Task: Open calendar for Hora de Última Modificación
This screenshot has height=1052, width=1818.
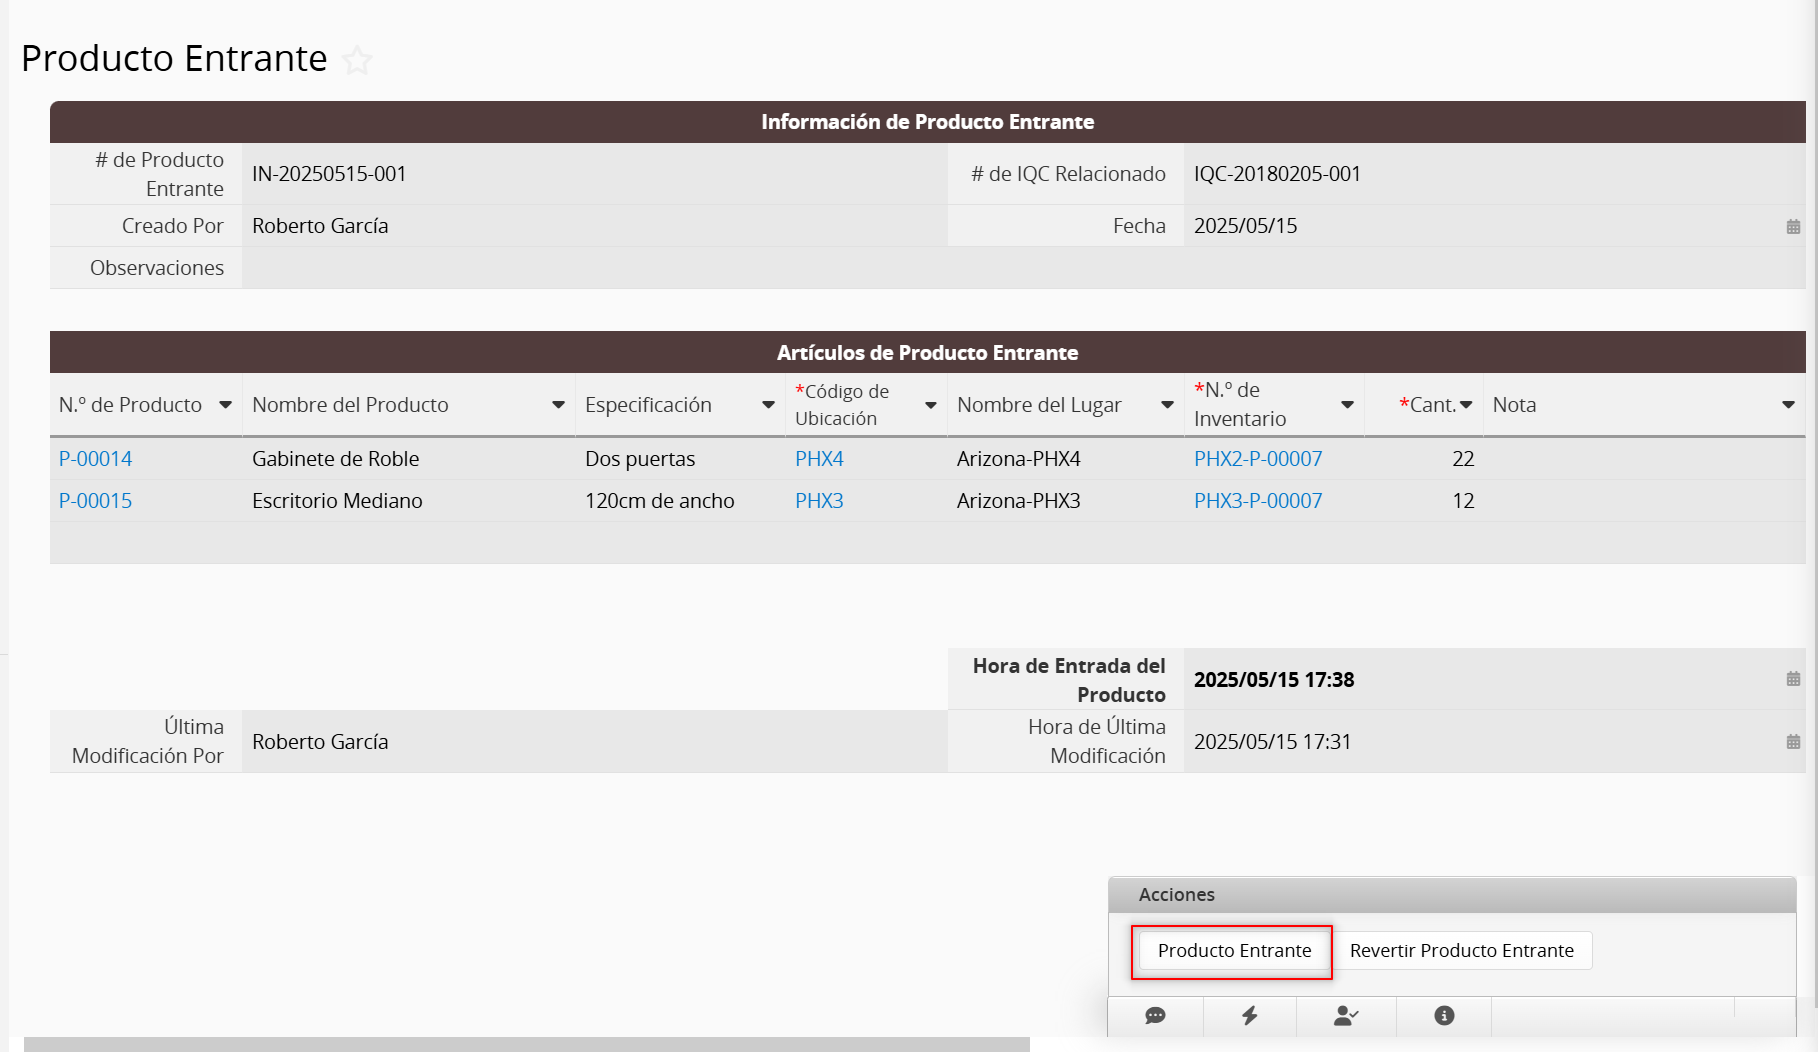Action: click(1793, 742)
